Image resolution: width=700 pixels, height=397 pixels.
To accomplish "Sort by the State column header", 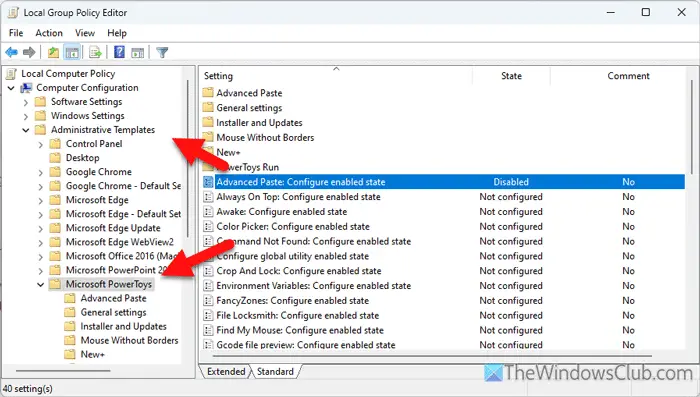I will tap(511, 76).
